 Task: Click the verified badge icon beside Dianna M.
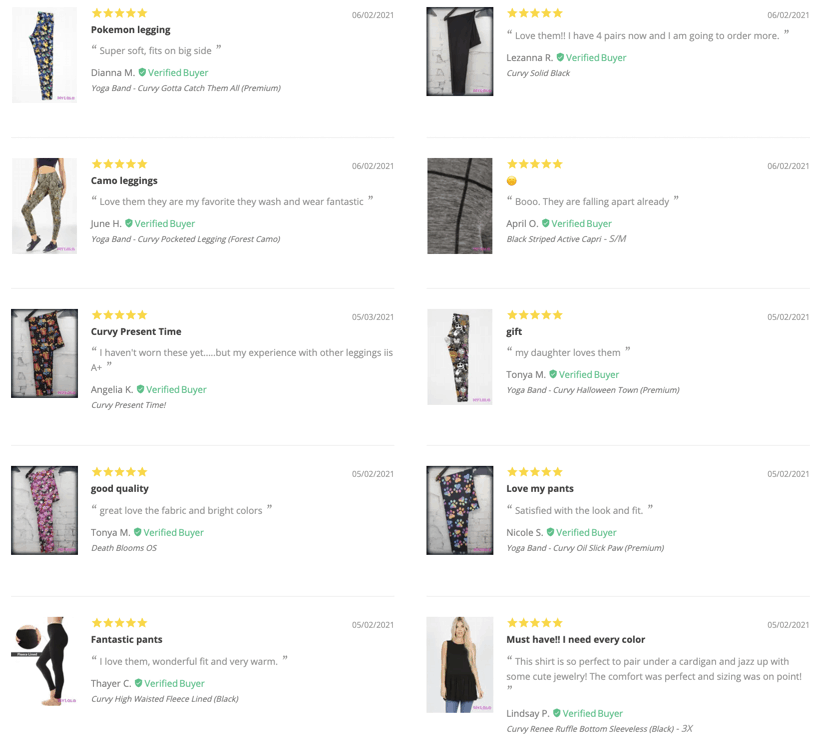click(142, 73)
